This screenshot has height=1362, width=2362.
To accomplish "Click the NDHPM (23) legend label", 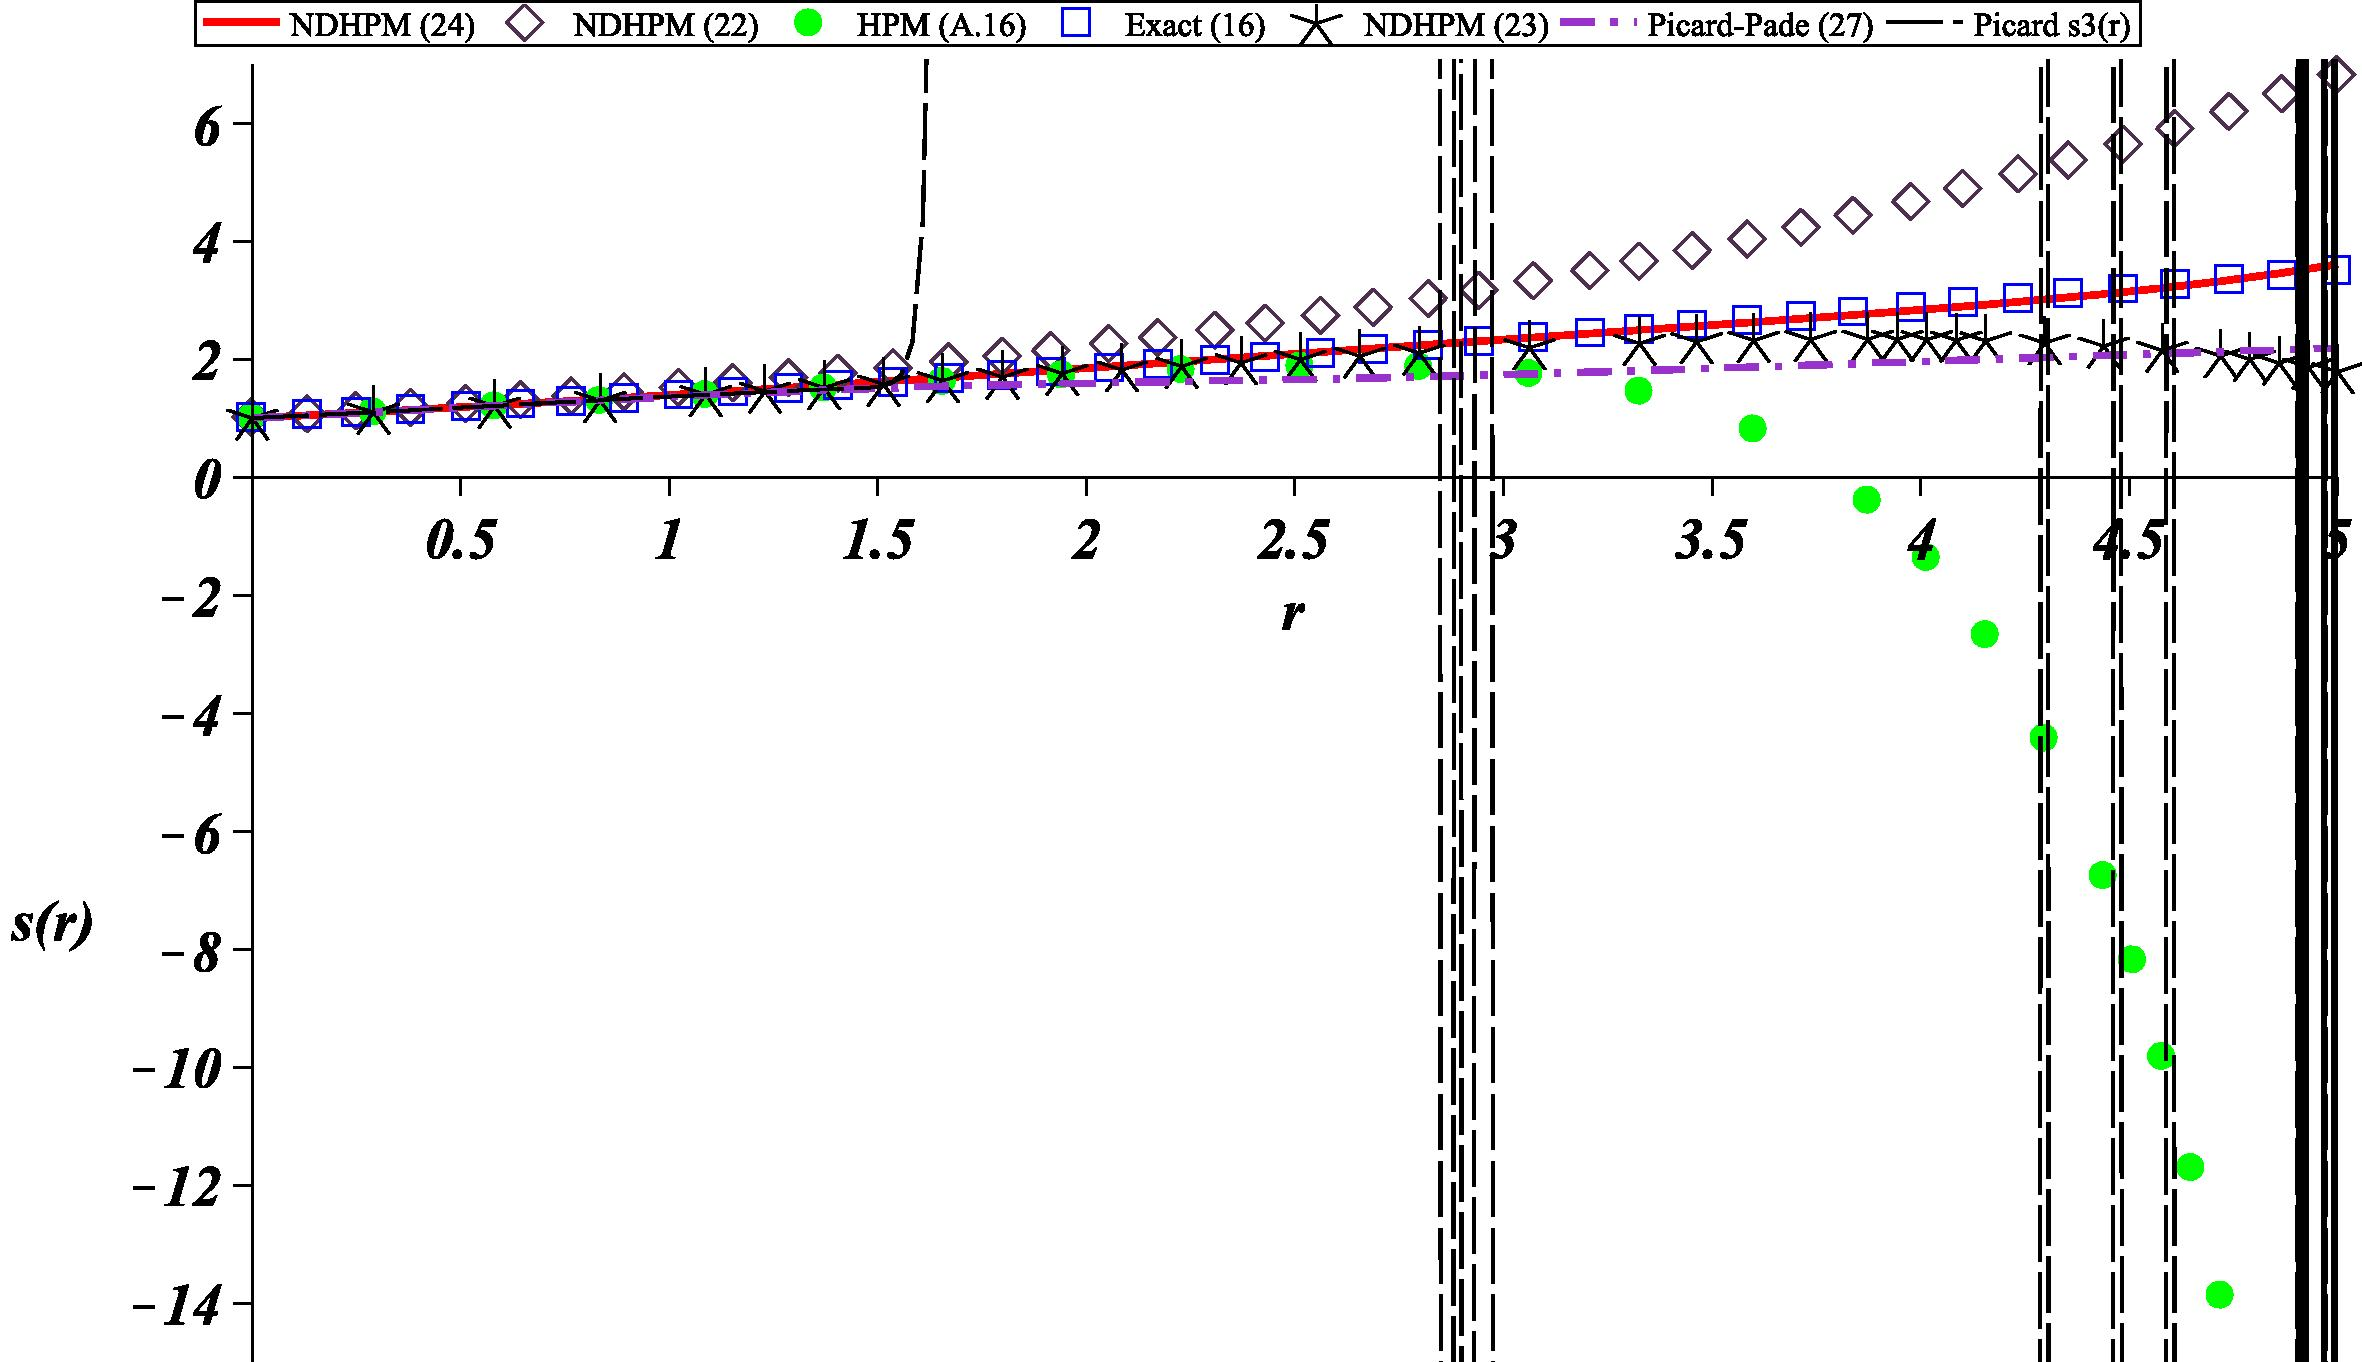I will point(1456,25).
